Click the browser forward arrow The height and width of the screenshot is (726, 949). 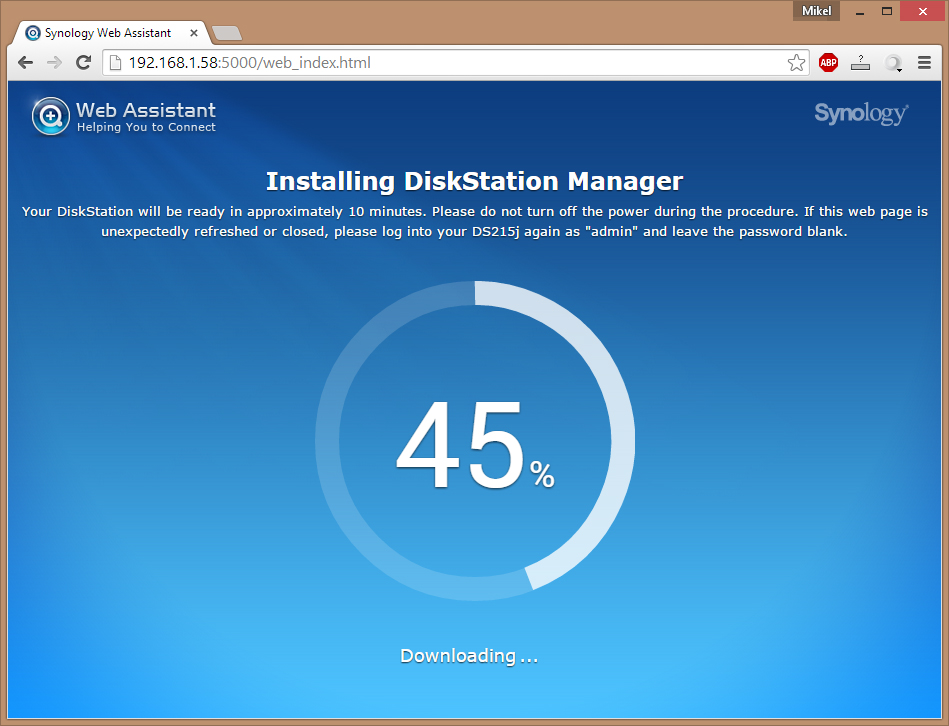click(x=54, y=62)
